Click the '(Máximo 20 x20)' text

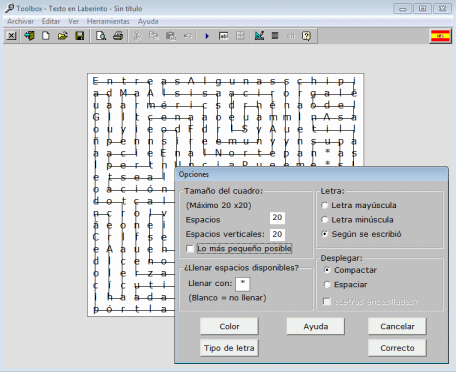pyautogui.click(x=218, y=205)
